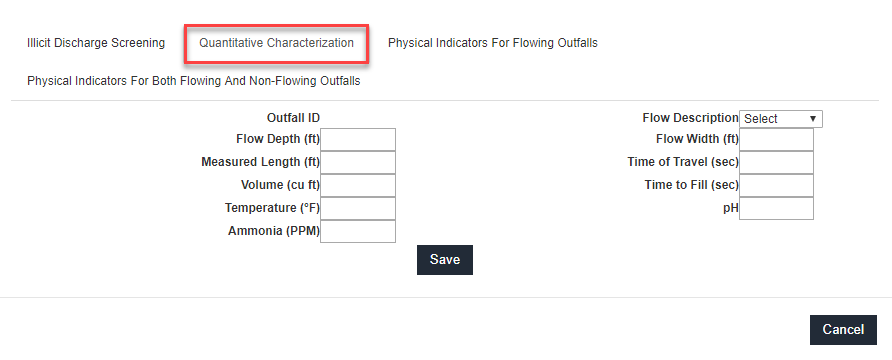Select the Quantitative Characterization tab
This screenshot has width=892, height=360.
276,43
